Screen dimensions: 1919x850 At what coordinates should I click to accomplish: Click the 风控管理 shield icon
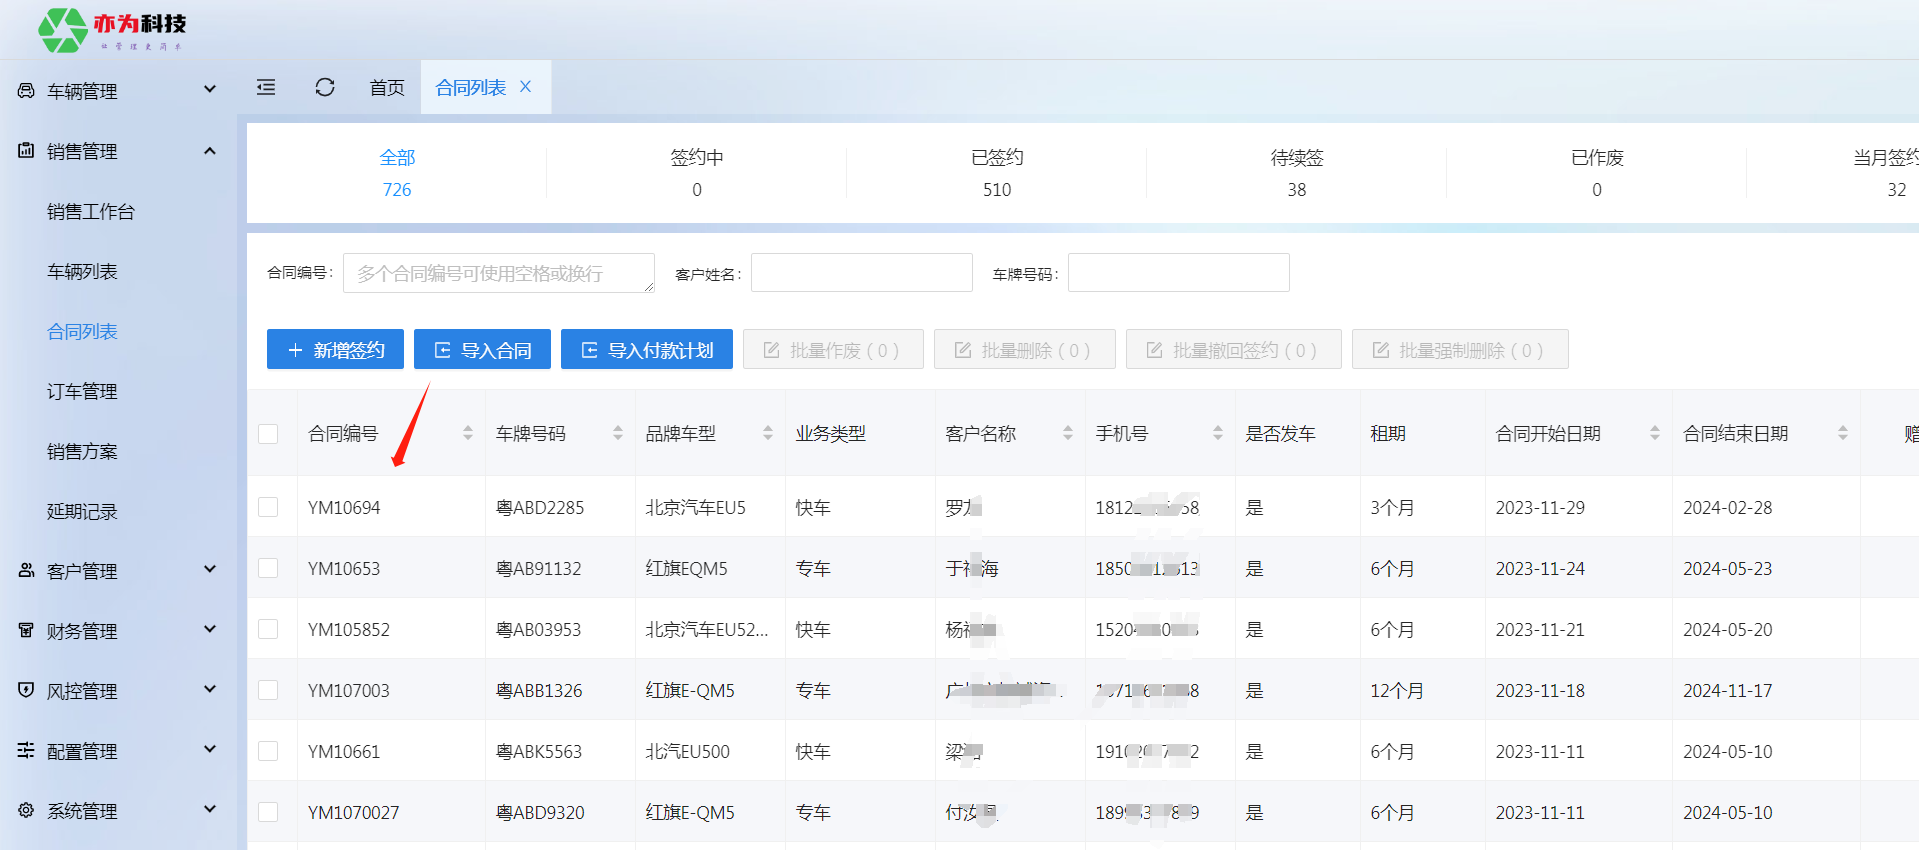pyautogui.click(x=26, y=690)
